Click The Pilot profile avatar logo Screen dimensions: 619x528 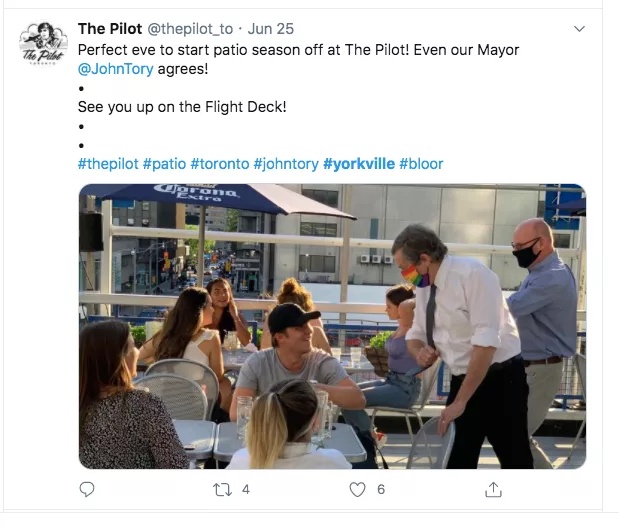click(43, 43)
